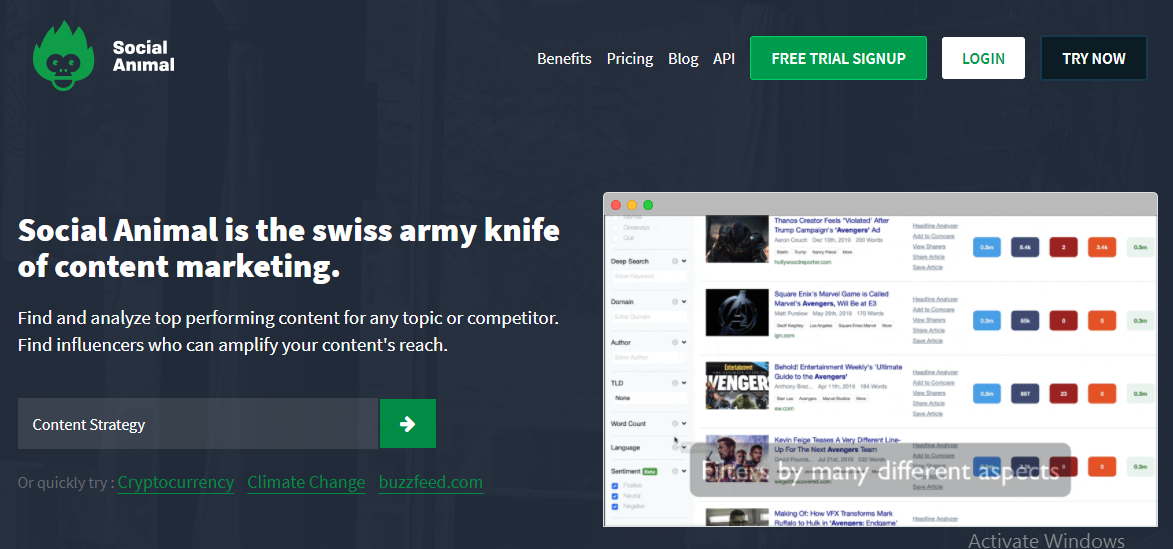Click the info icon beside Domain
Image resolution: width=1173 pixels, height=549 pixels.
[675, 301]
